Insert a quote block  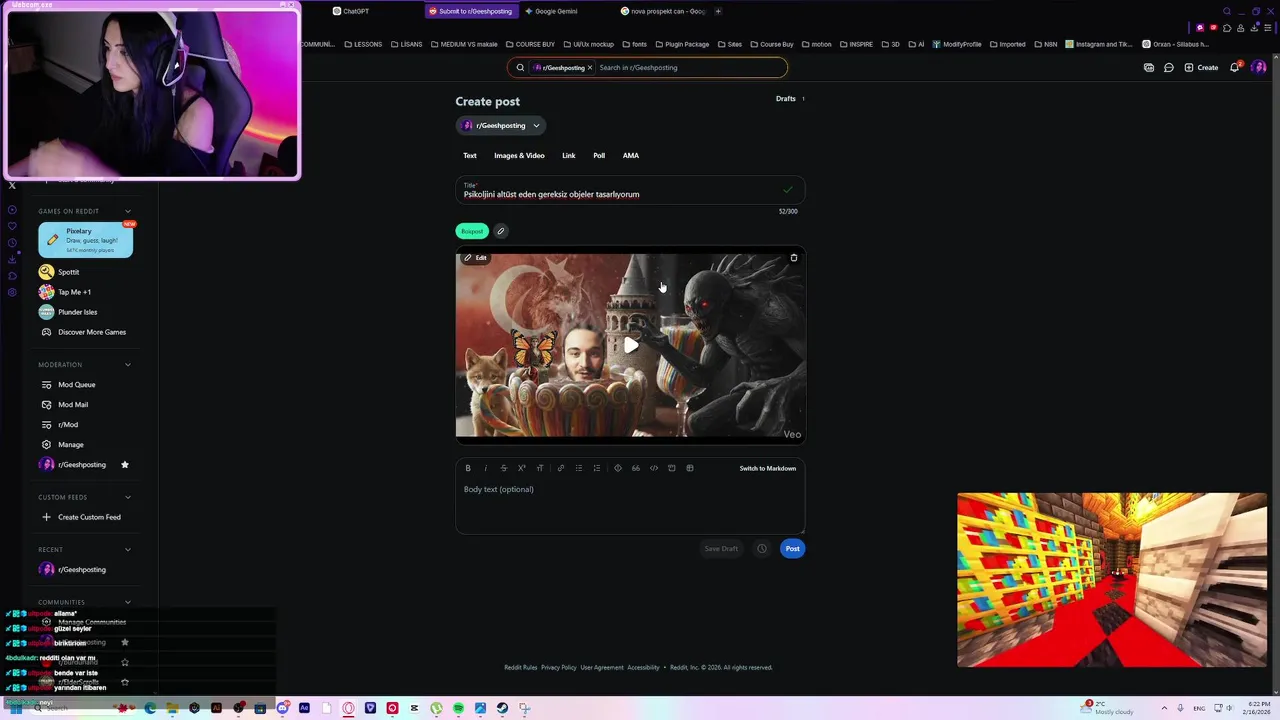[635, 468]
